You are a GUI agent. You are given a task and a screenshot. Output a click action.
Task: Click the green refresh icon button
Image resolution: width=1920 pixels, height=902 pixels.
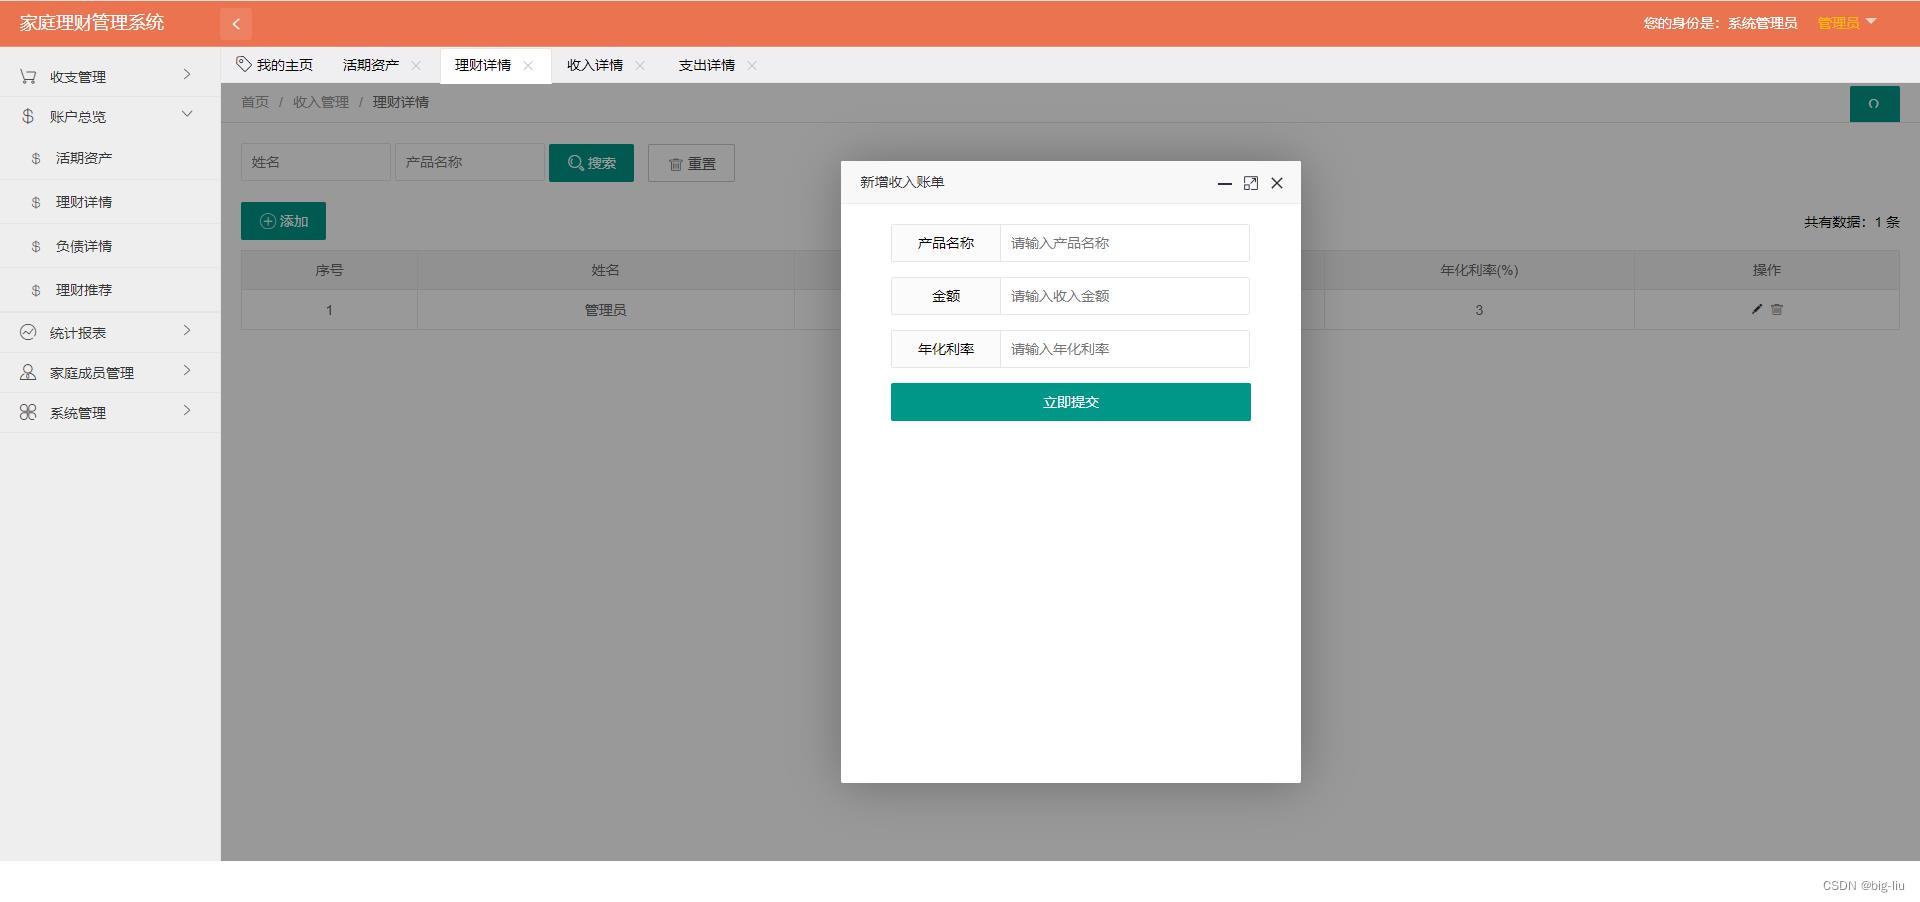click(x=1874, y=104)
